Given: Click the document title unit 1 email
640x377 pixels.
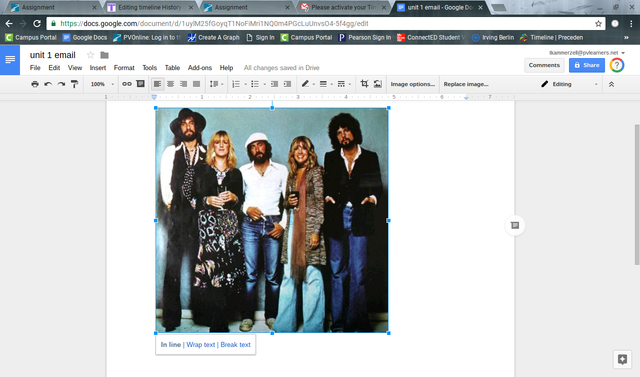Looking at the screenshot, I should click(53, 55).
